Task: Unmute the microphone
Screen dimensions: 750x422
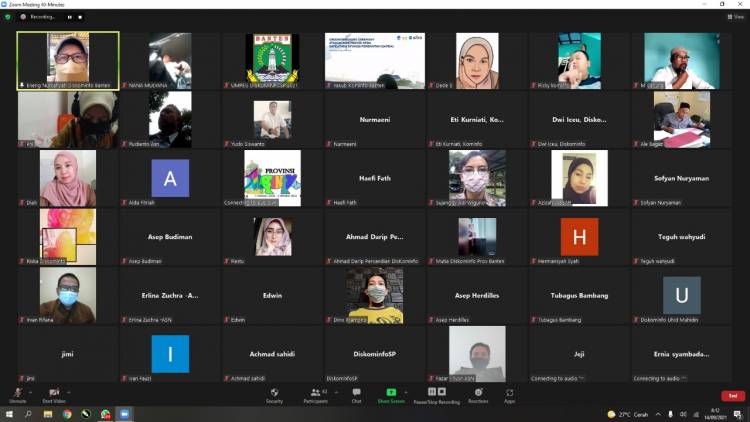Action: coord(17,394)
